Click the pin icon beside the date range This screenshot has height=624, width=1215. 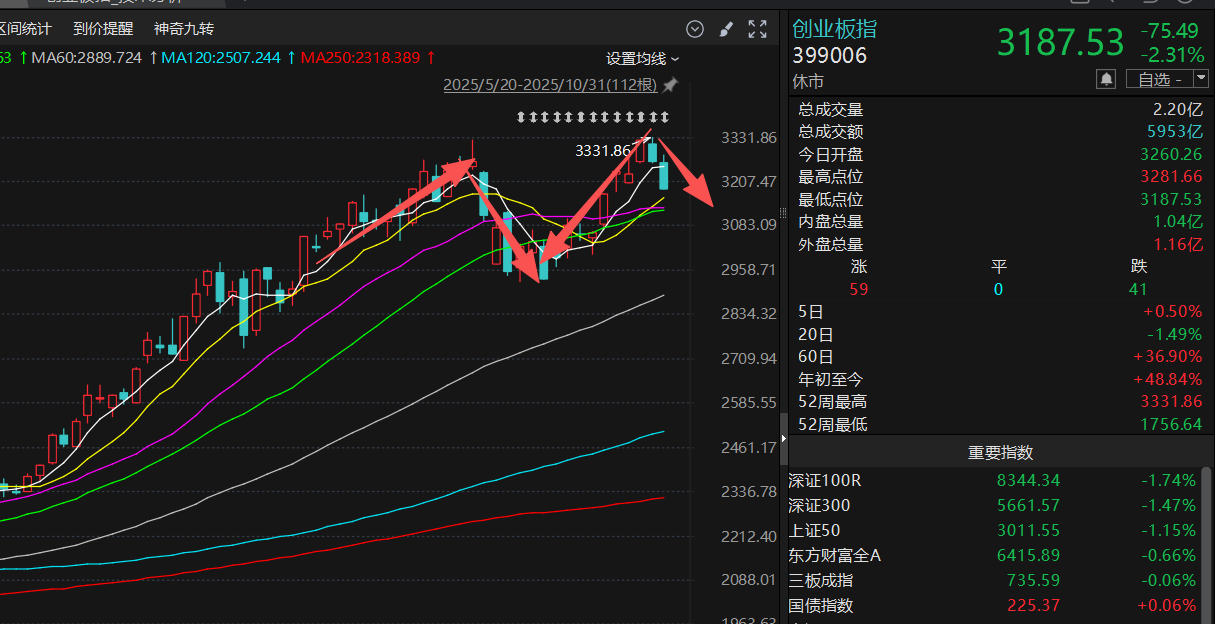670,84
